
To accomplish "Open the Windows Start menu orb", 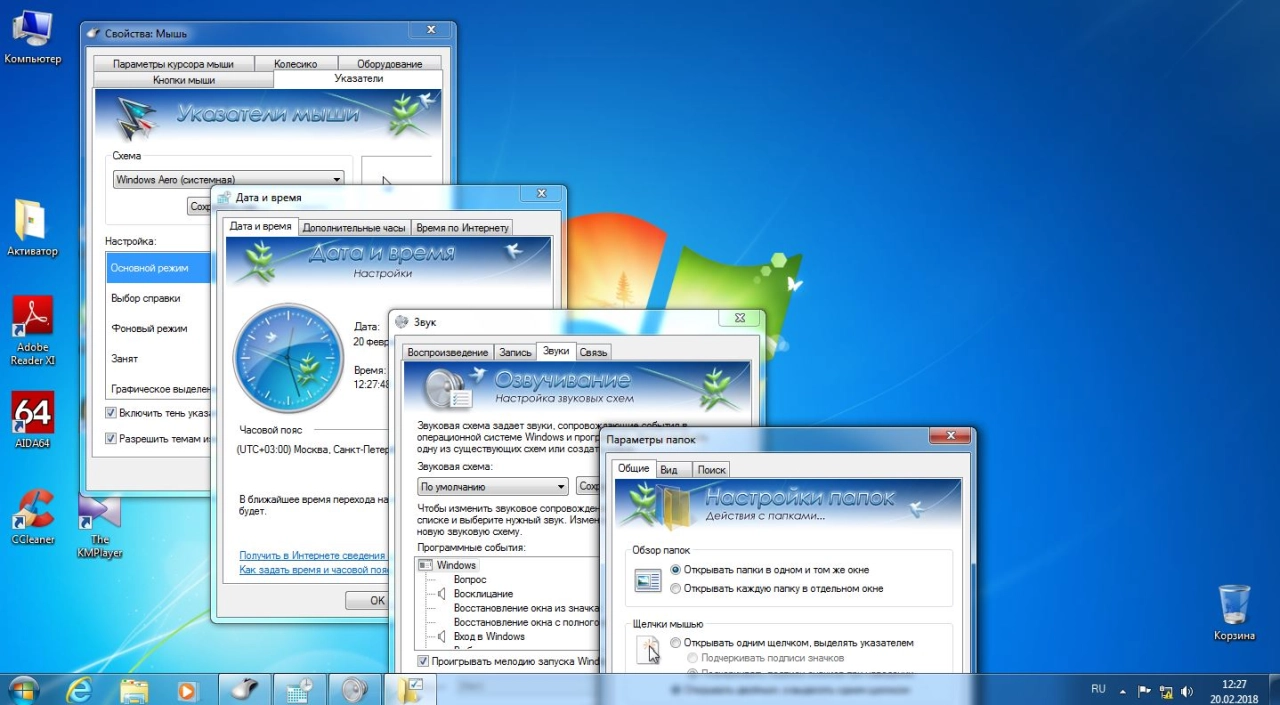I will [x=22, y=690].
